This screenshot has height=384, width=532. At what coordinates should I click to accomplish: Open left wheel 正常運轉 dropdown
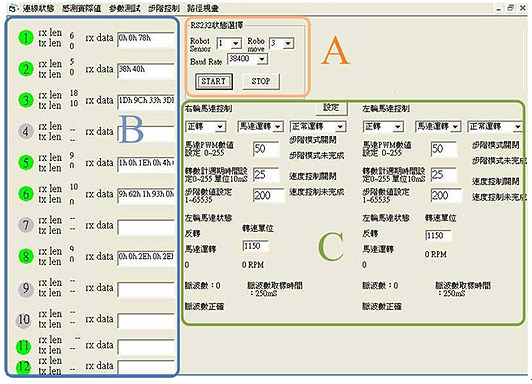click(x=495, y=127)
